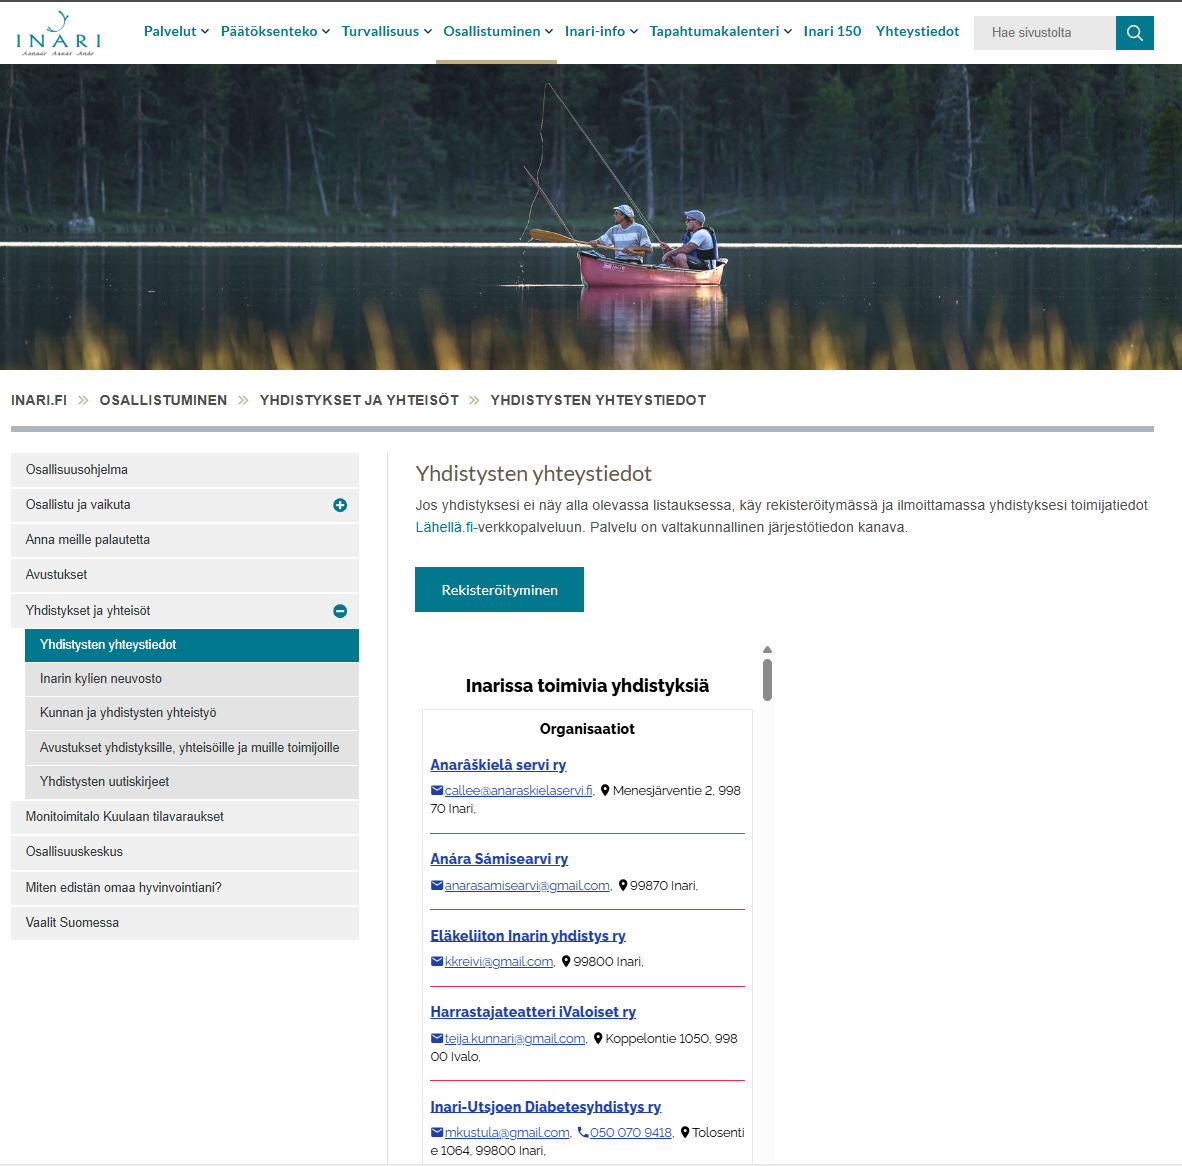
Task: Go to Inari 150 page
Action: click(x=832, y=32)
